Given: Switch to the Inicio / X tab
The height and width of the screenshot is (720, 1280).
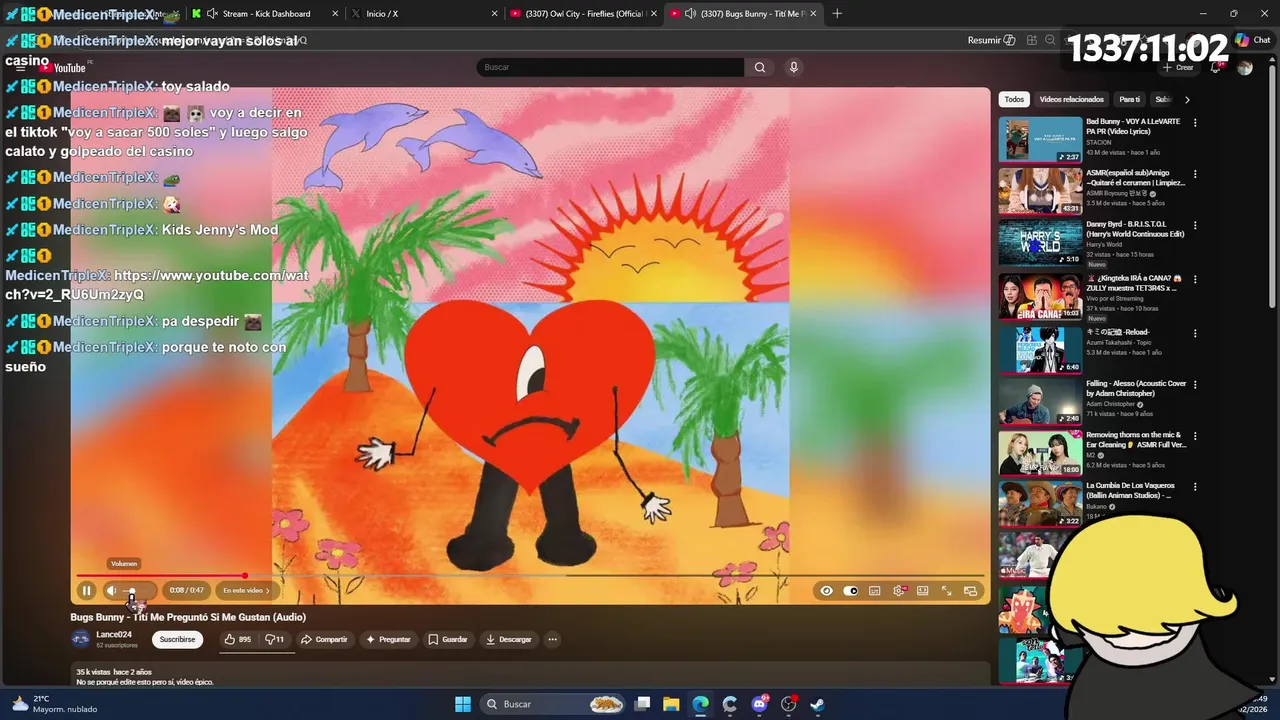Looking at the screenshot, I should (424, 14).
